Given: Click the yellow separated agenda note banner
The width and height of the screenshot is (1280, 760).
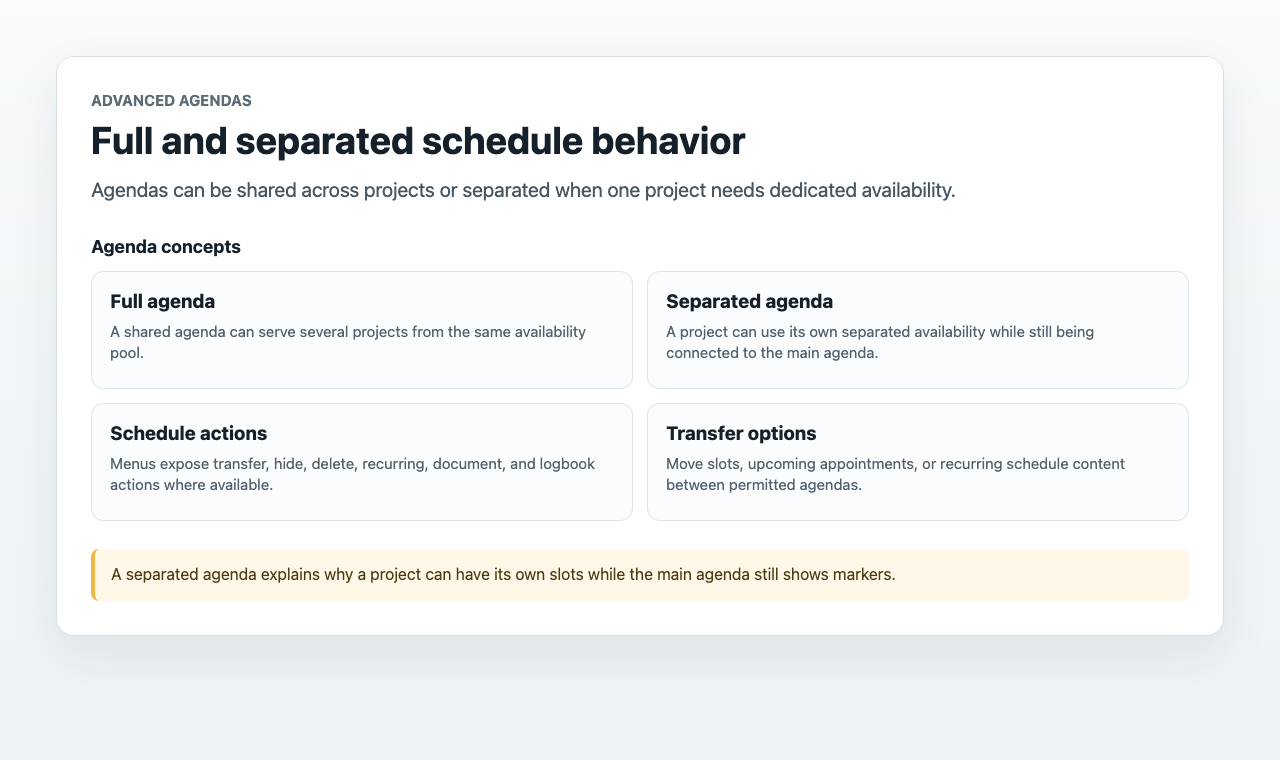Looking at the screenshot, I should pos(640,575).
